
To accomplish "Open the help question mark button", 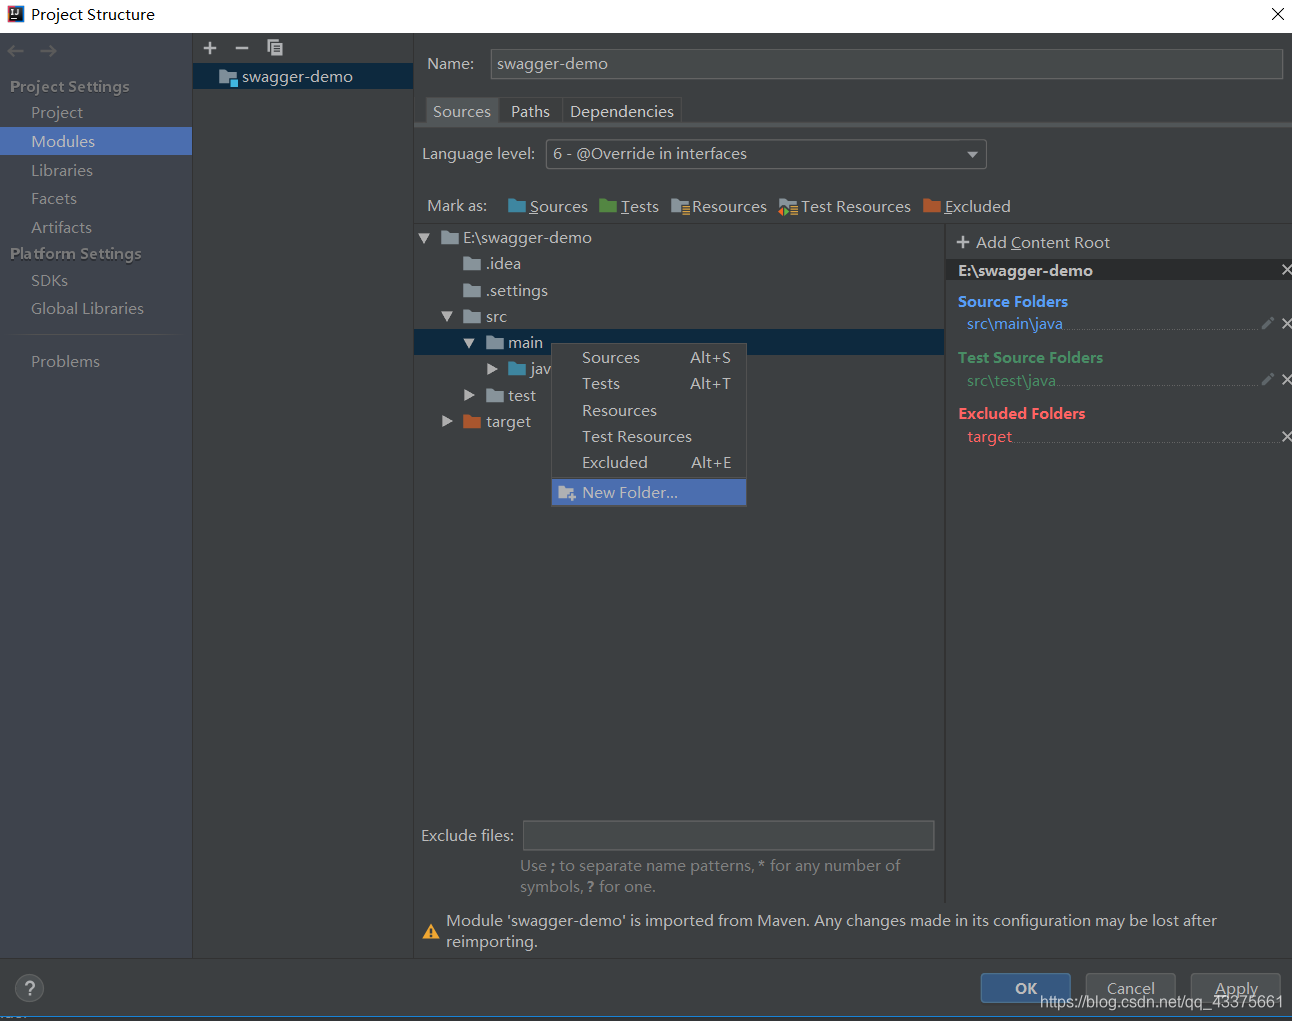I will (30, 988).
